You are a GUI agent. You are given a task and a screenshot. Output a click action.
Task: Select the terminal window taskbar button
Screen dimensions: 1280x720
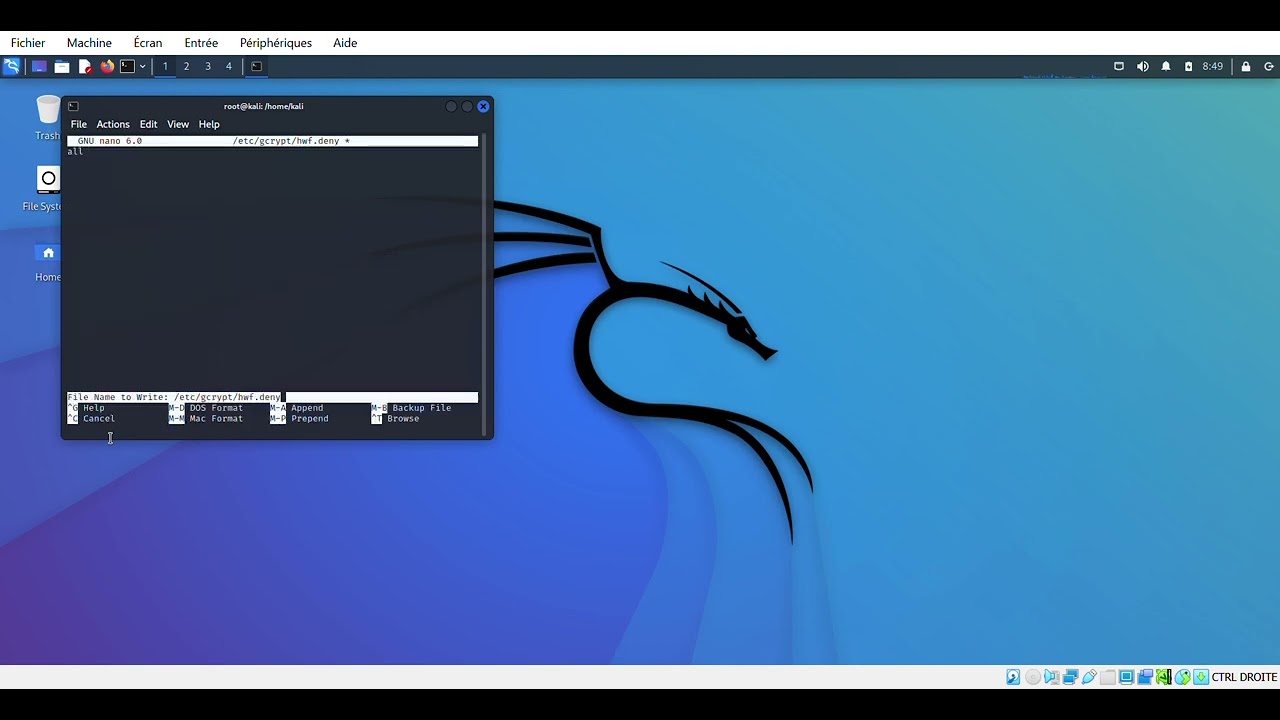256,66
